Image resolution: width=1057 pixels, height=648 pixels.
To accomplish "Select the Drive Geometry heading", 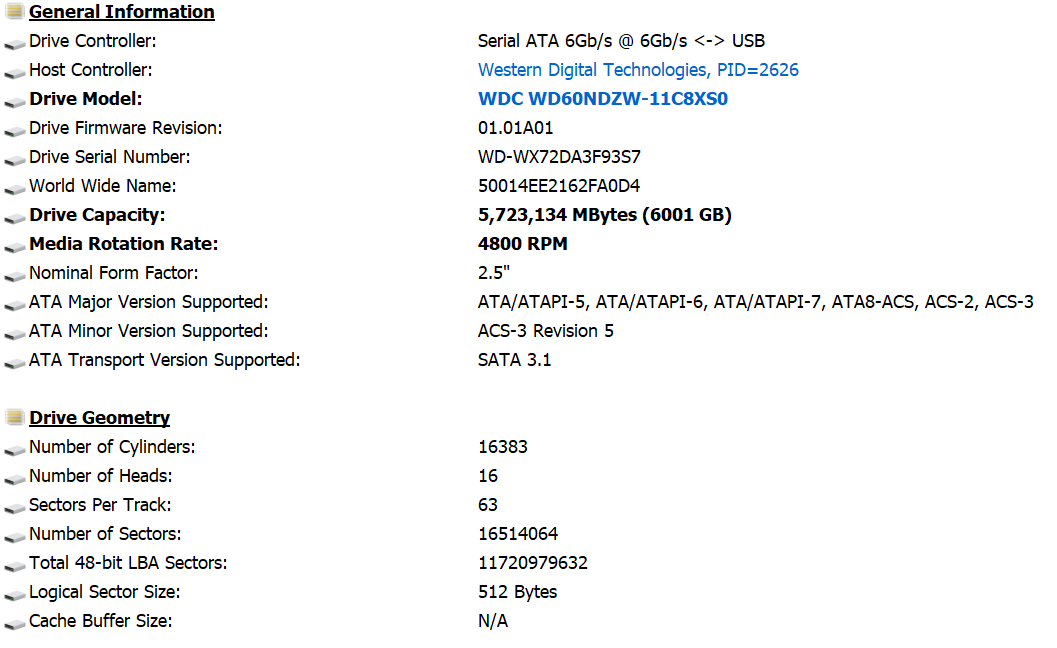I will (99, 418).
